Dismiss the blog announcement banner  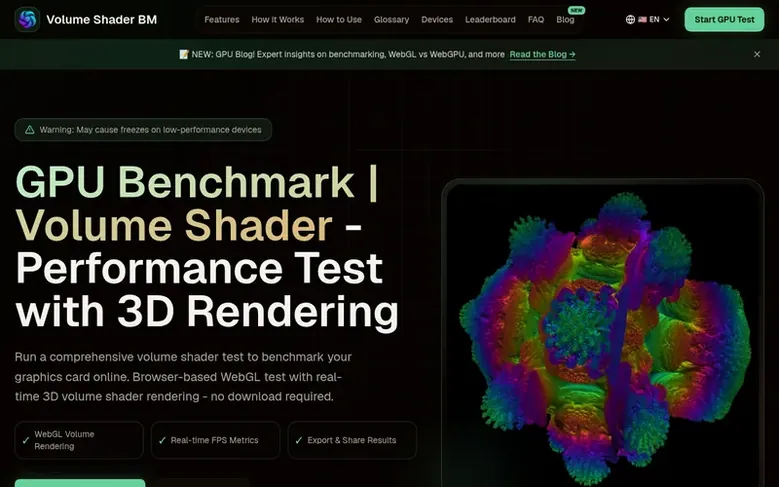click(x=757, y=54)
